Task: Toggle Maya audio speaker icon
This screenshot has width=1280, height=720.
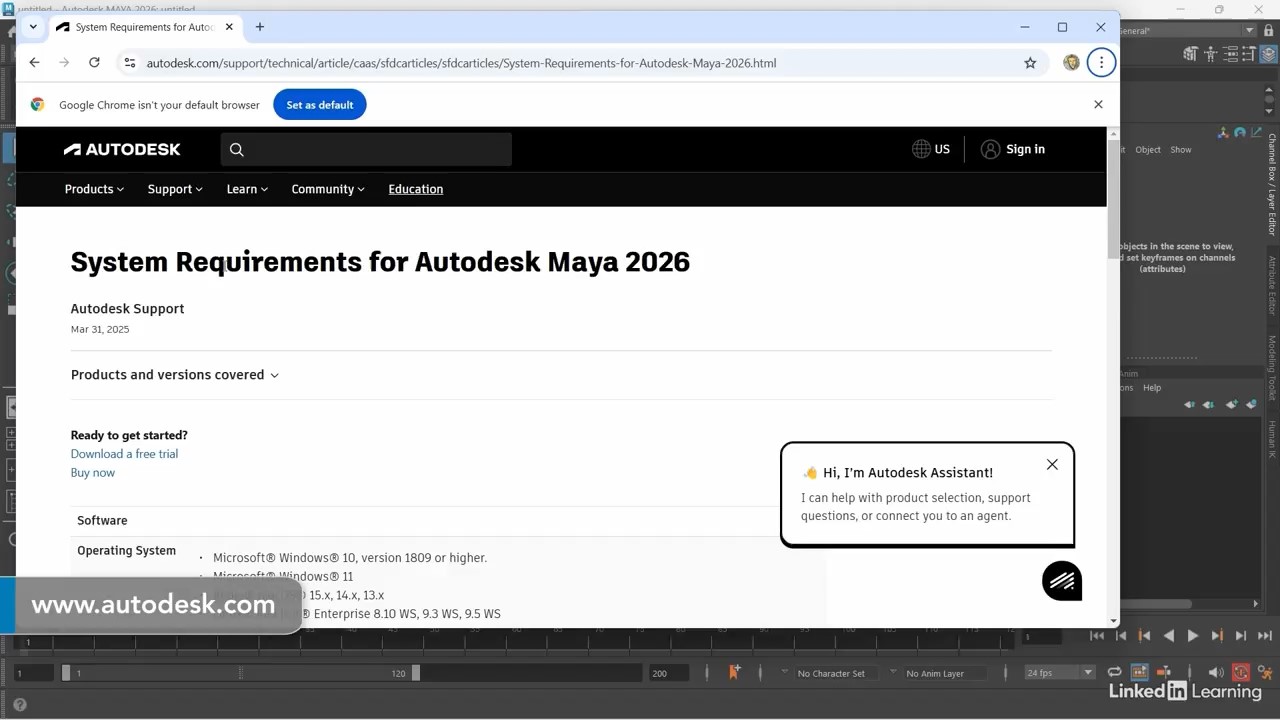Action: [x=1215, y=673]
